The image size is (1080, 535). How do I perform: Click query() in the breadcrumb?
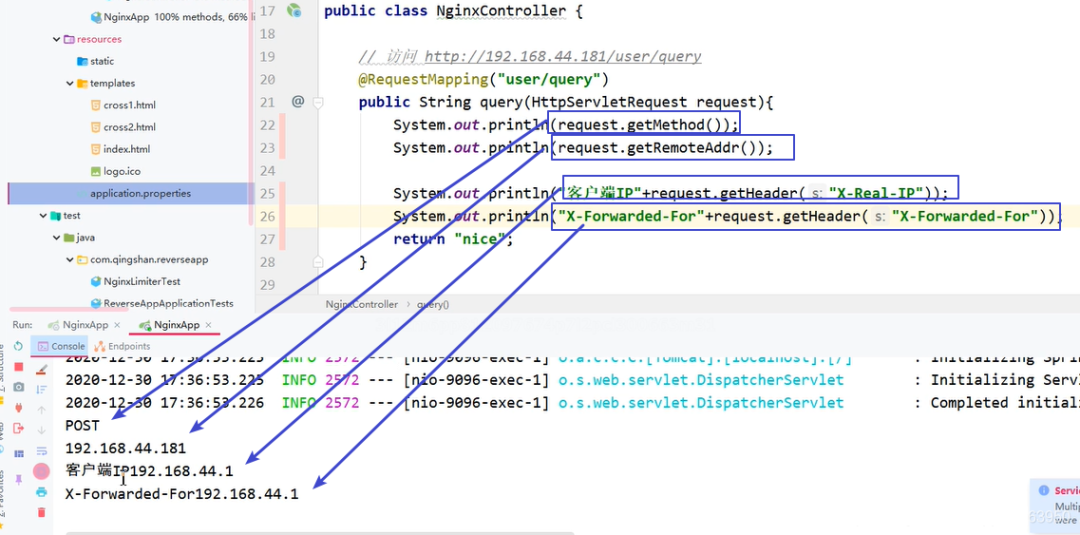[x=433, y=304]
